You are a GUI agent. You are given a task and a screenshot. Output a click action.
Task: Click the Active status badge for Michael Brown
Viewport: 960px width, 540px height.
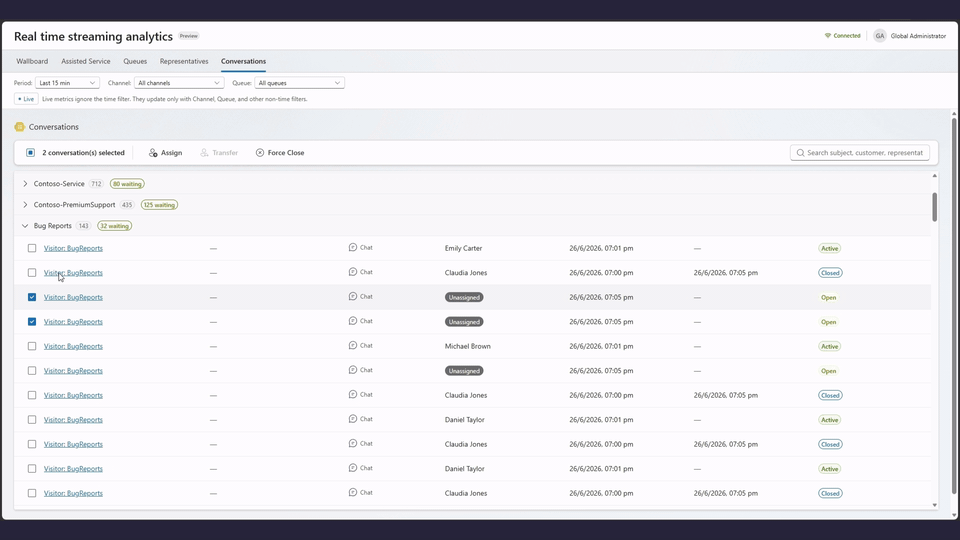(x=830, y=346)
